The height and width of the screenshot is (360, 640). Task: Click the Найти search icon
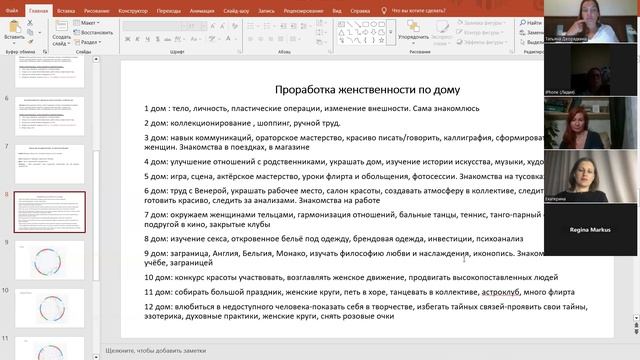[x=523, y=23]
